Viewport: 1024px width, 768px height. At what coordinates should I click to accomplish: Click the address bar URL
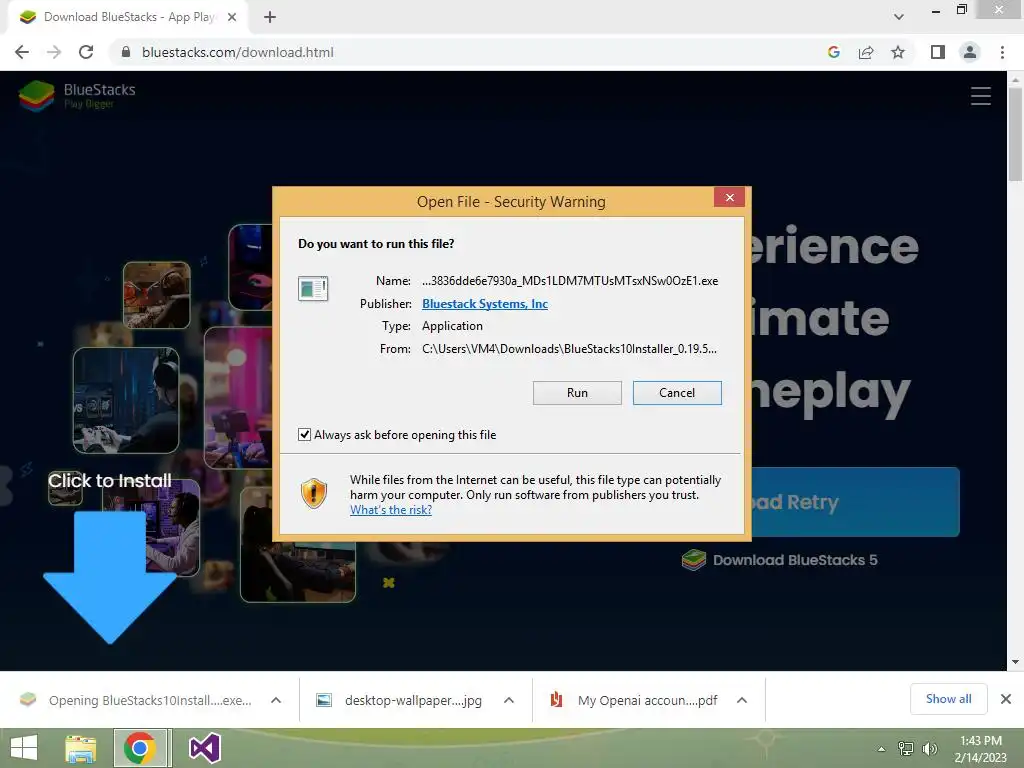[238, 52]
